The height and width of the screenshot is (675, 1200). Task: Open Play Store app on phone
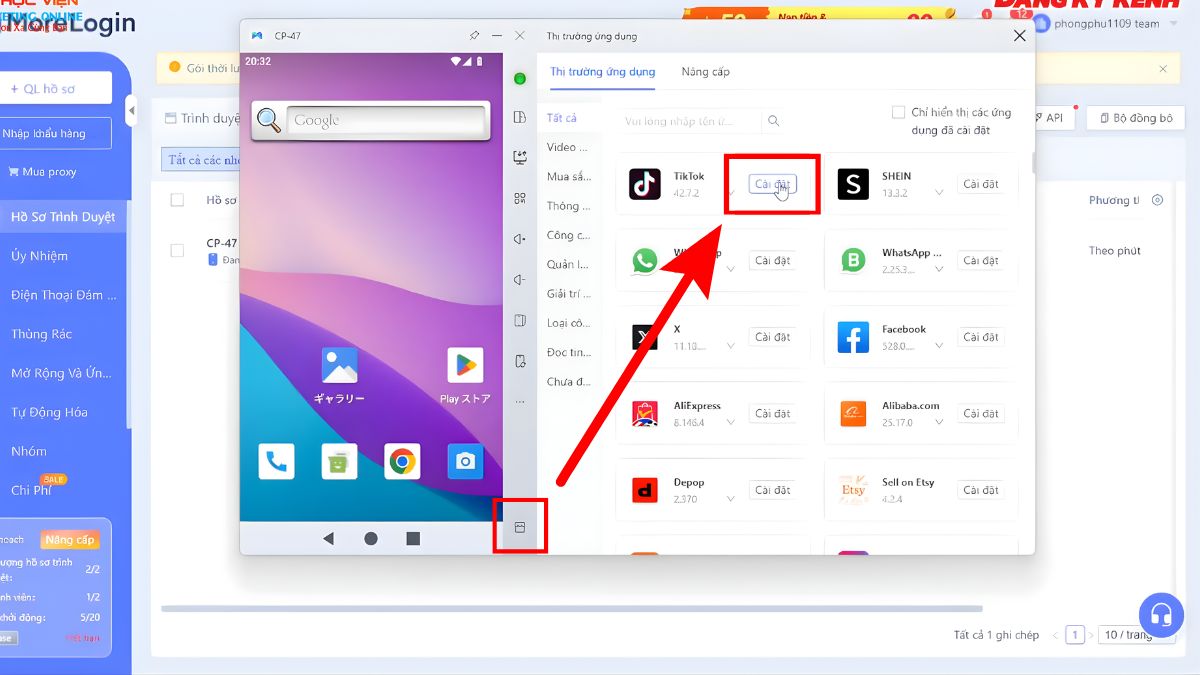[x=465, y=366]
